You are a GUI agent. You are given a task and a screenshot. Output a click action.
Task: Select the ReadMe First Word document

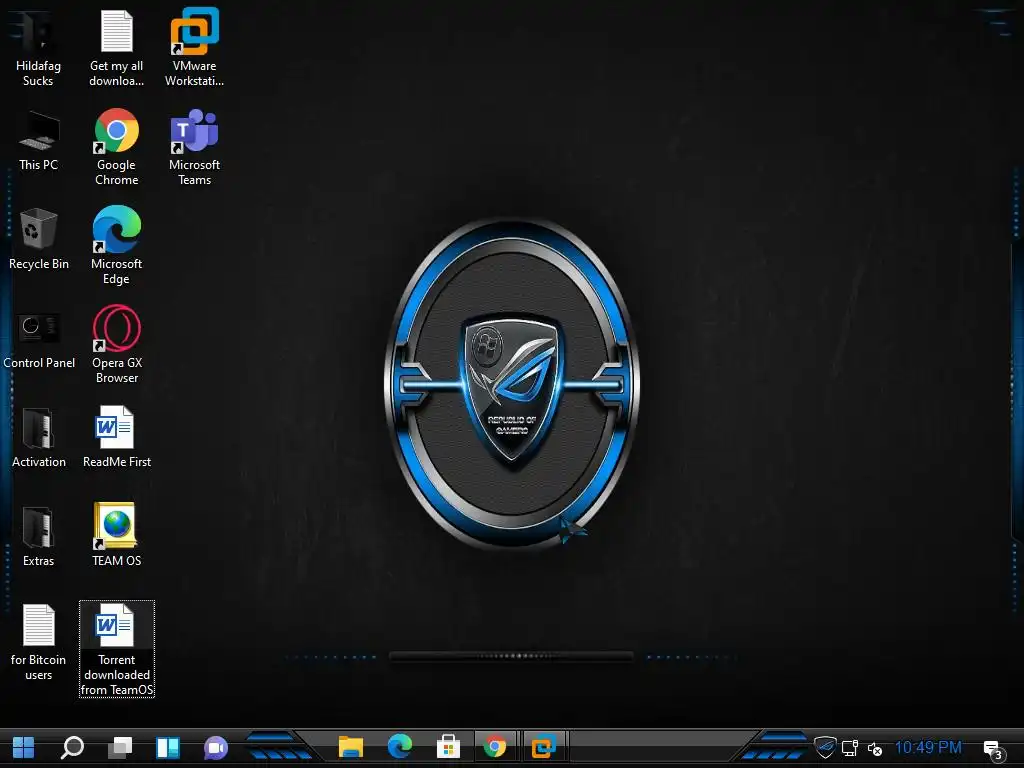tap(116, 438)
